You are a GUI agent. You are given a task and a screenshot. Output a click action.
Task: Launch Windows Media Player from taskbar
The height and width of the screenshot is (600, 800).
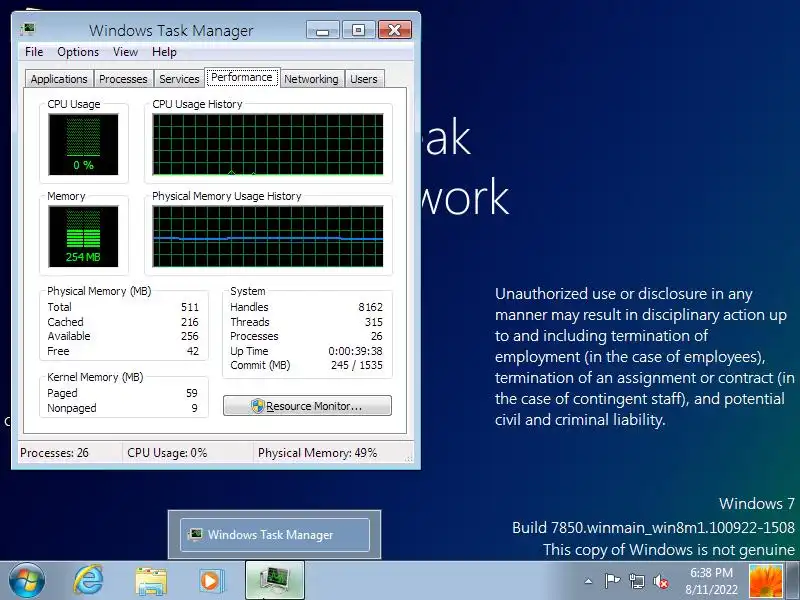click(x=210, y=581)
